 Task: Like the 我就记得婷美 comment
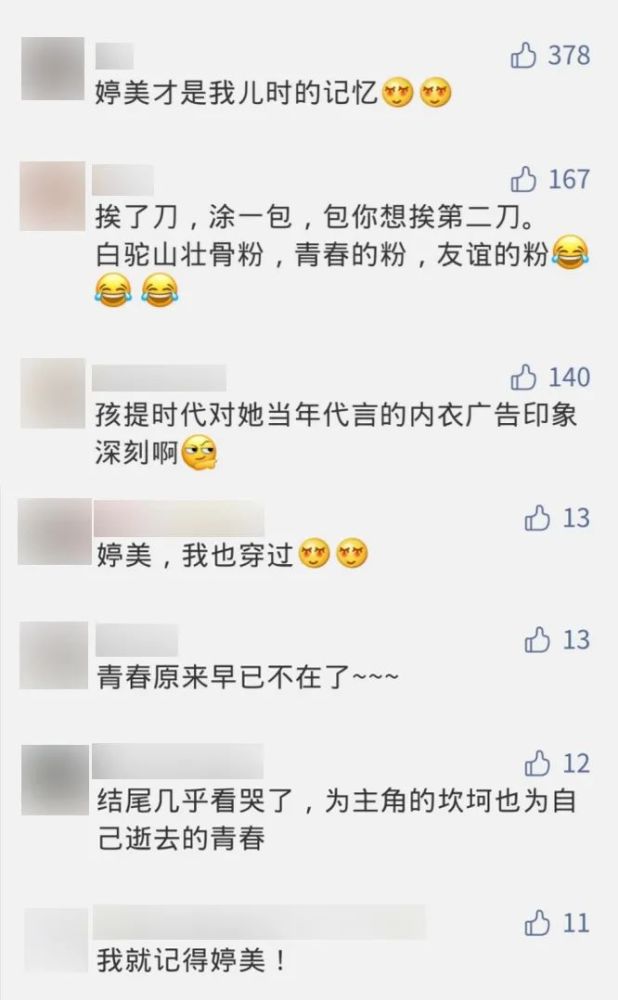(x=537, y=923)
